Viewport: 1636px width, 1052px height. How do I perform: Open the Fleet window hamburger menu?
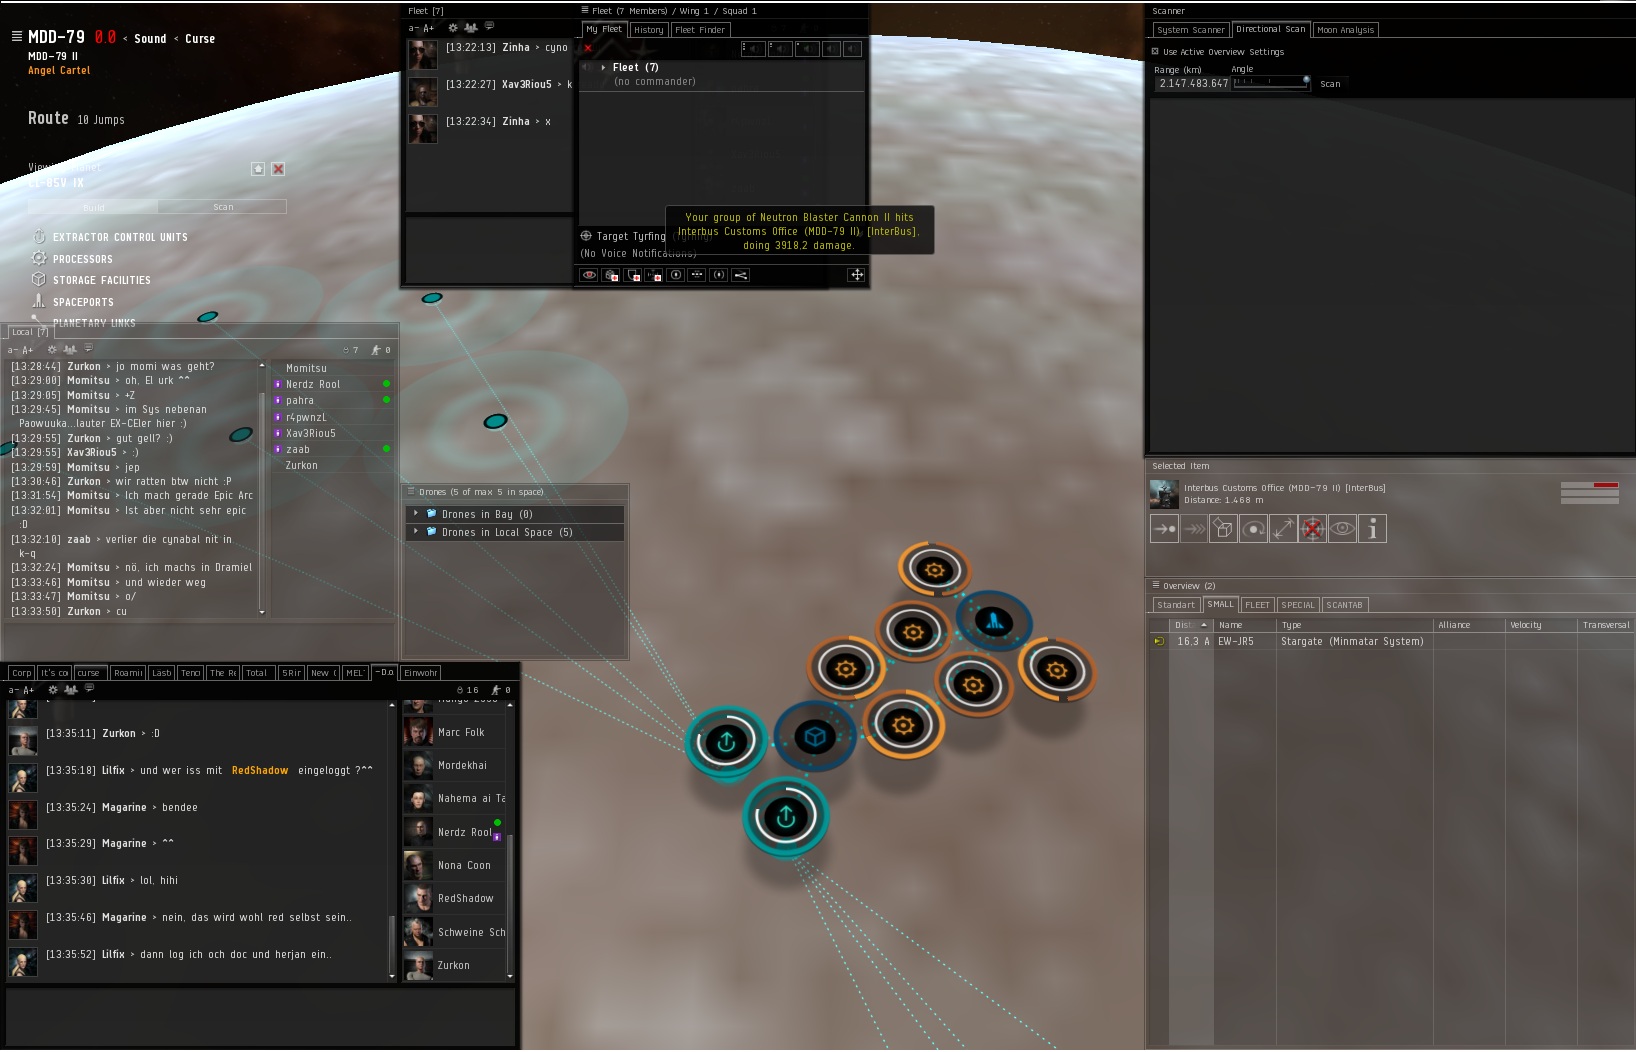pos(585,11)
